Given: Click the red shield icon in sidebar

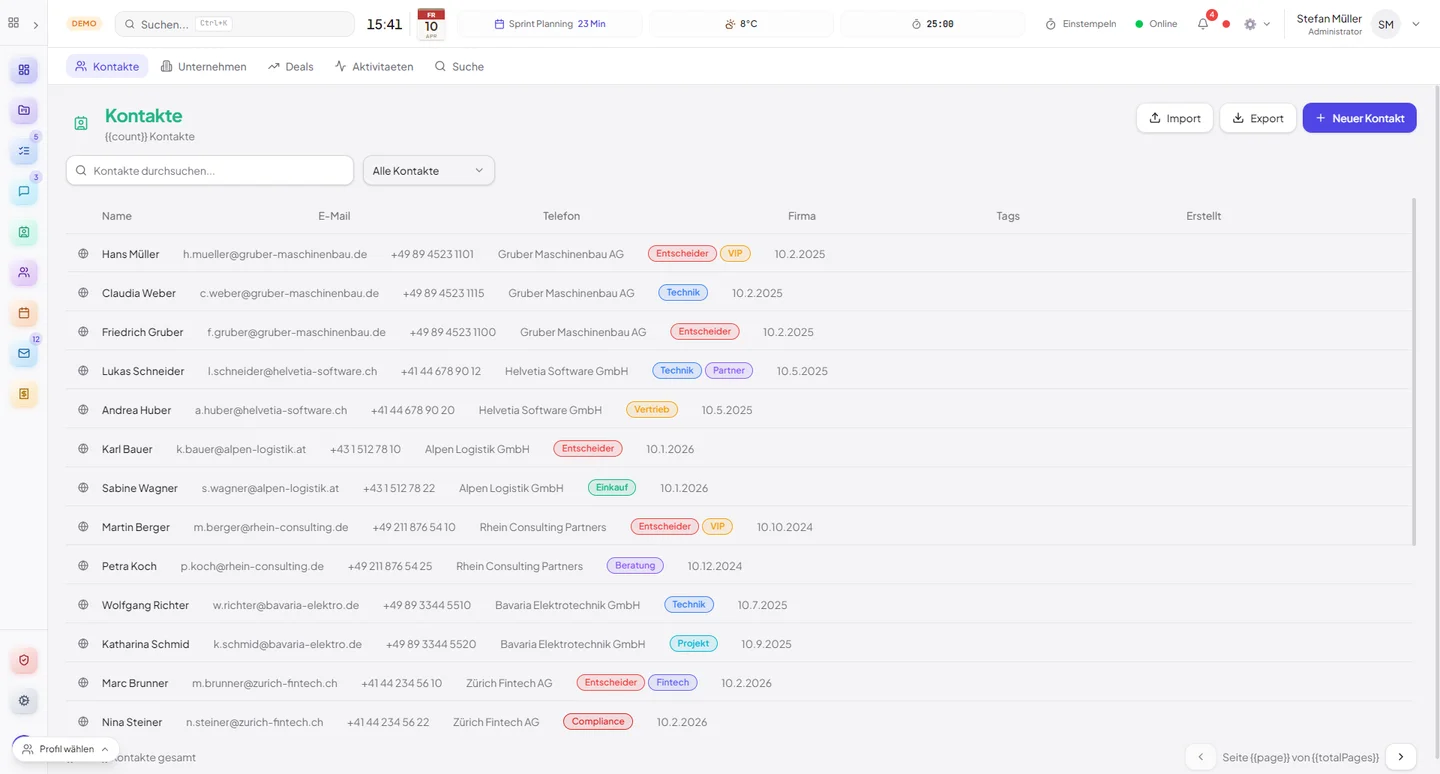Looking at the screenshot, I should click(x=24, y=660).
